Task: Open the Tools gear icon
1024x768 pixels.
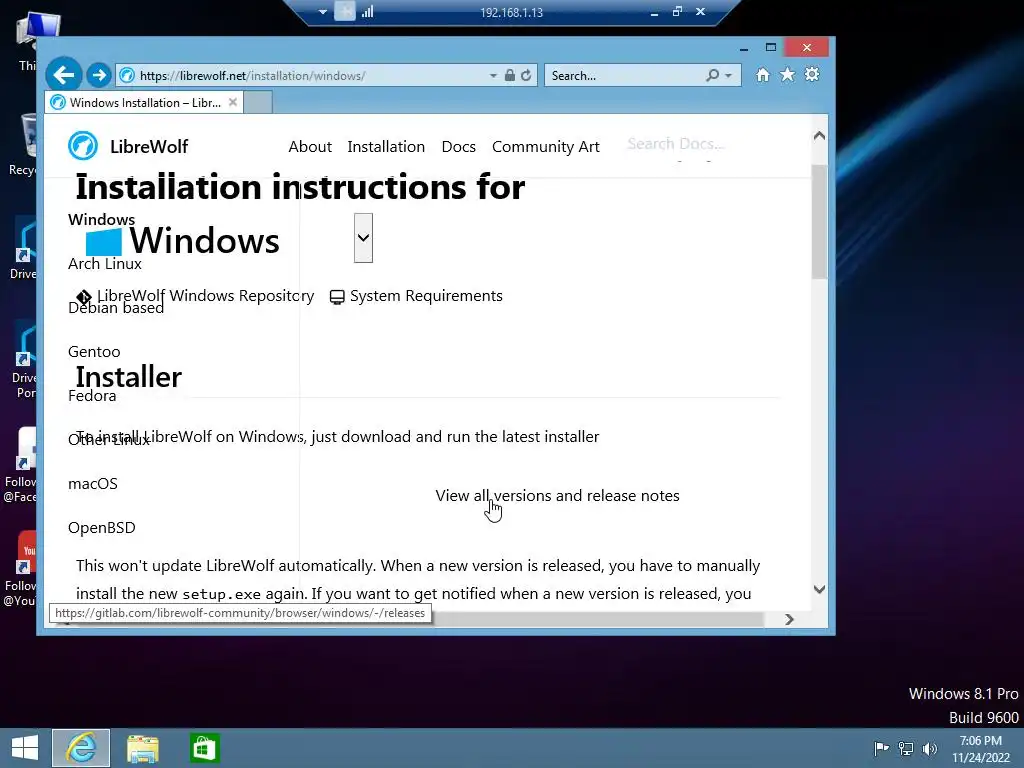Action: (812, 74)
